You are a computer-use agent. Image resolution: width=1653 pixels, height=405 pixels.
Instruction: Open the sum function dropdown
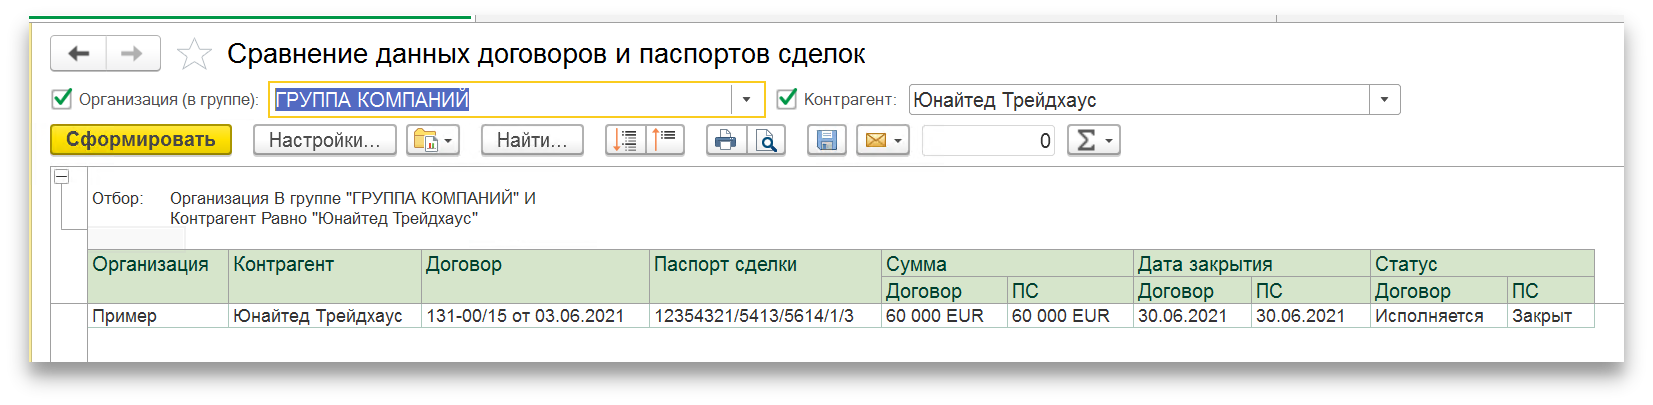[1093, 140]
